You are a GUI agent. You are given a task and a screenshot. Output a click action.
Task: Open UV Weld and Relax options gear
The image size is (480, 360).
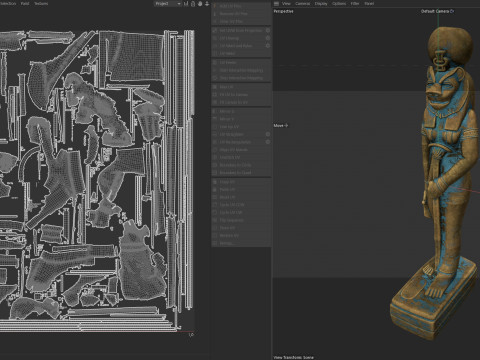pos(268,46)
